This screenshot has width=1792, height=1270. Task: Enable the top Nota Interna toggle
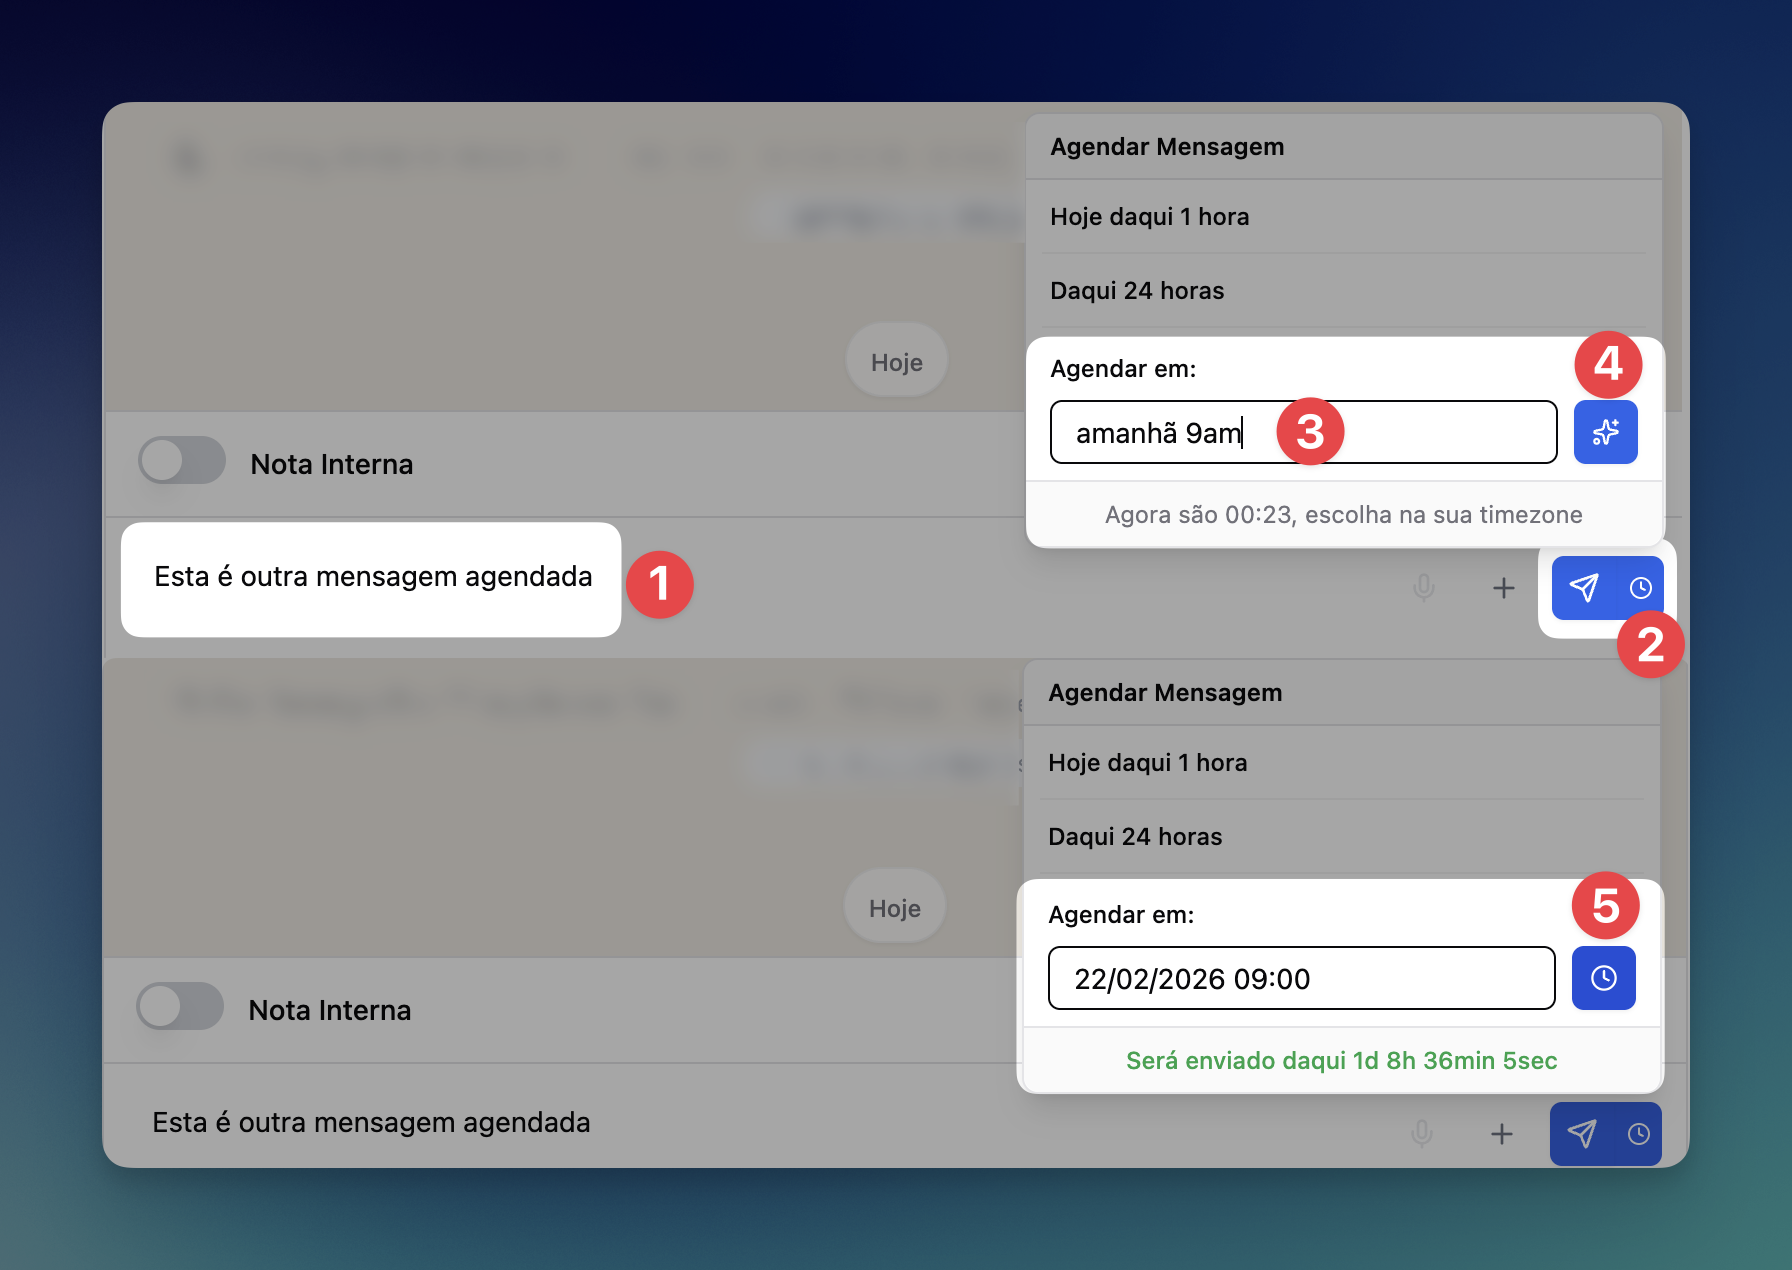181,462
